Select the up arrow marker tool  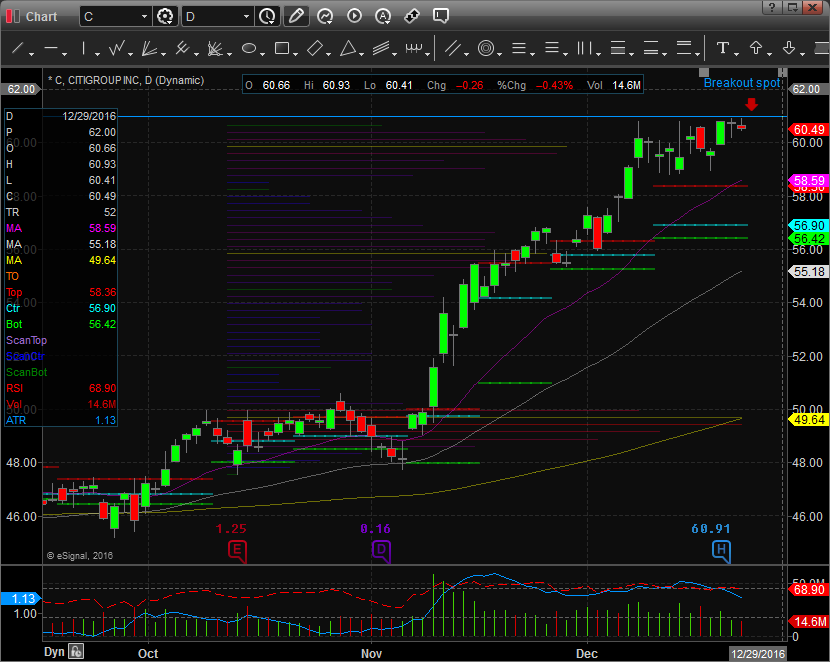pos(756,49)
